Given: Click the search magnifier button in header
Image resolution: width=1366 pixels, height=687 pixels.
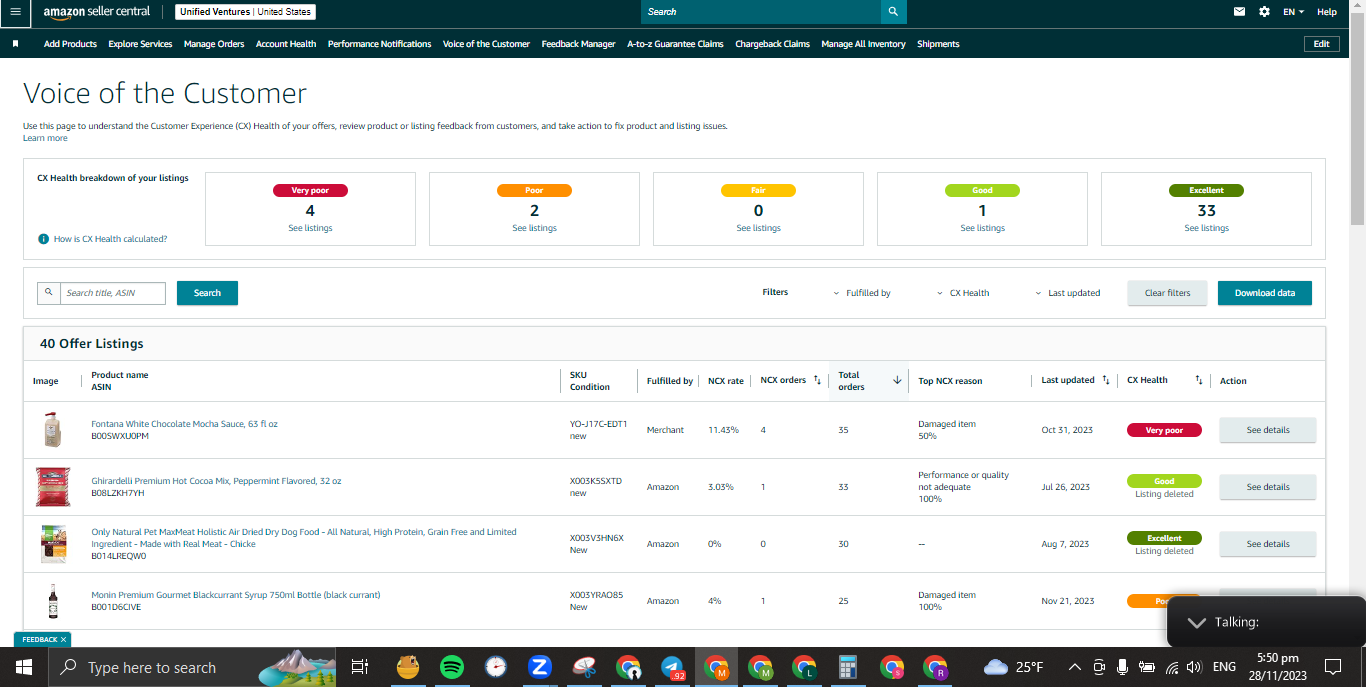Looking at the screenshot, I should [893, 12].
